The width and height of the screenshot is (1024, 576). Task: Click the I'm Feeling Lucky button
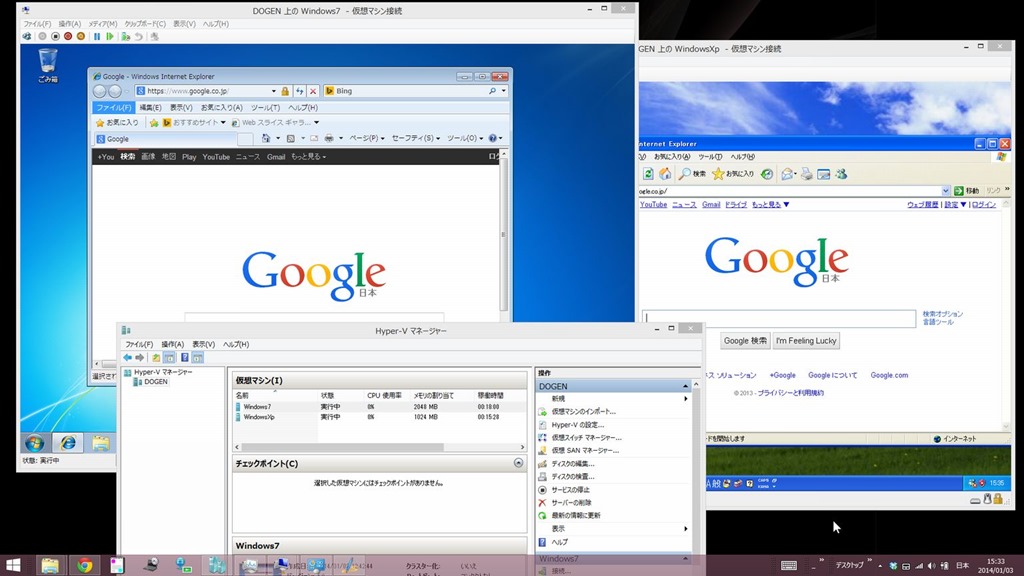(x=805, y=341)
